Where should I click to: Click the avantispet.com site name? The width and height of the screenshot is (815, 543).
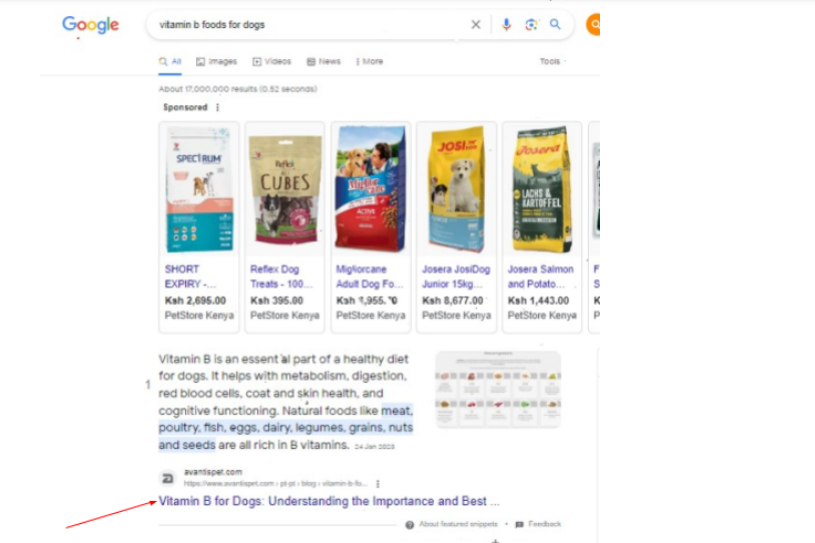coord(213,472)
